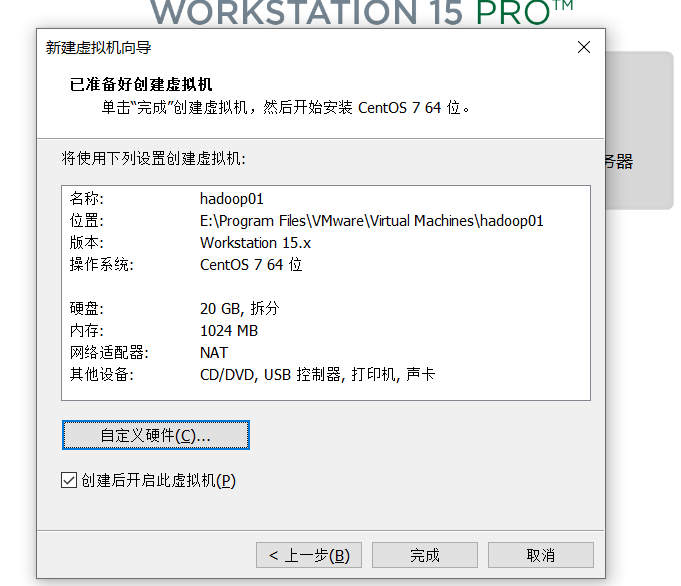Click the 位置: label
Viewport: 681px width, 586px height.
87,221
